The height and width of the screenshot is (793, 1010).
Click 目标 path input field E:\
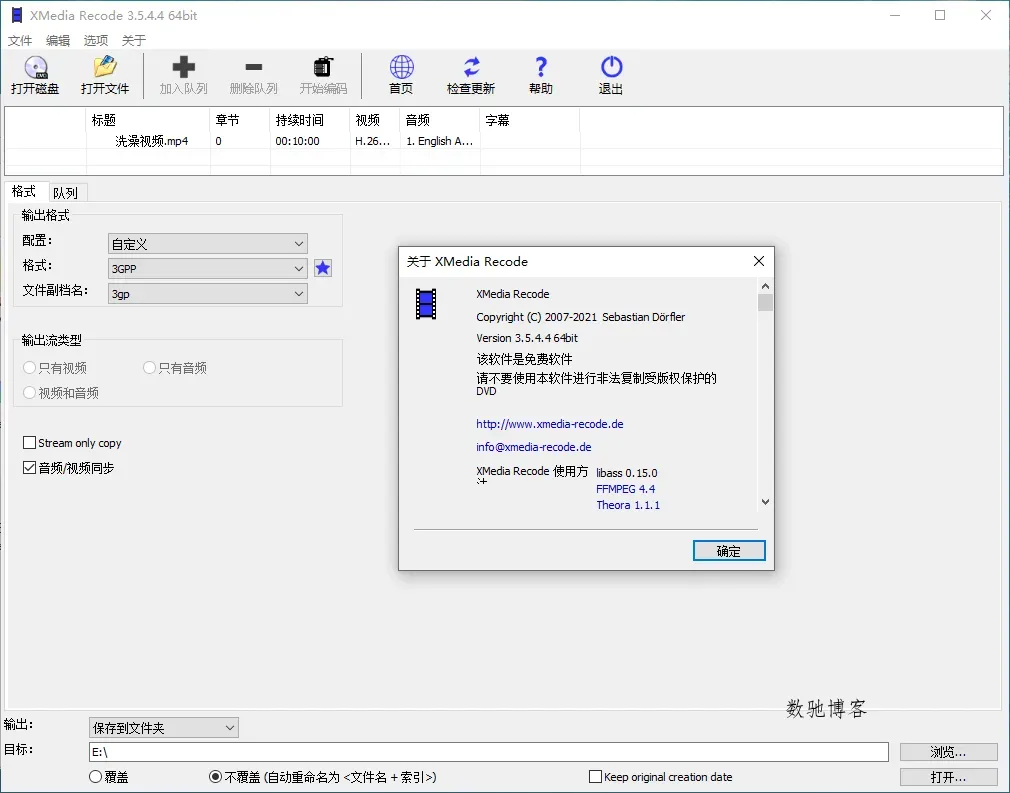click(488, 752)
